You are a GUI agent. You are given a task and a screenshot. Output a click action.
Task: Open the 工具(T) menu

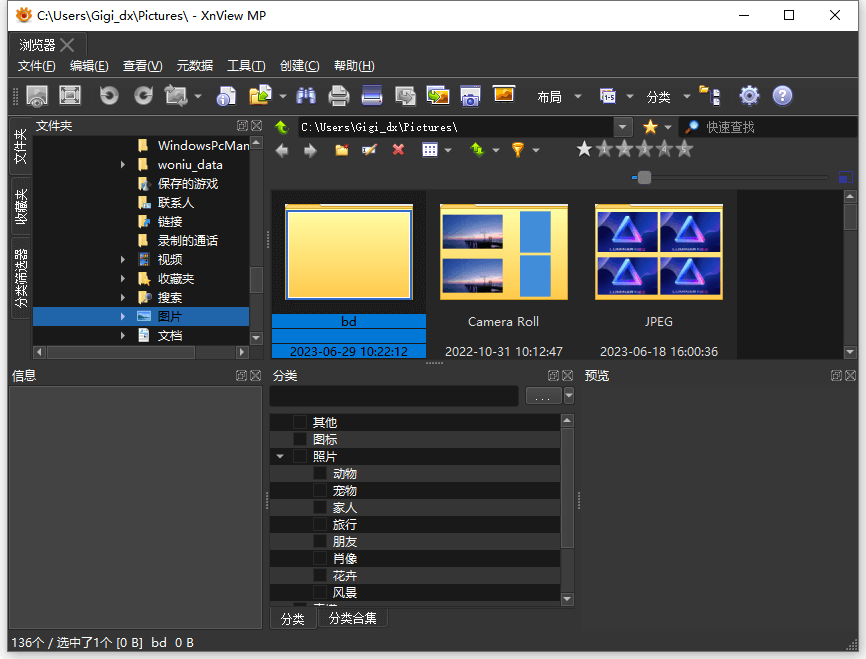246,66
